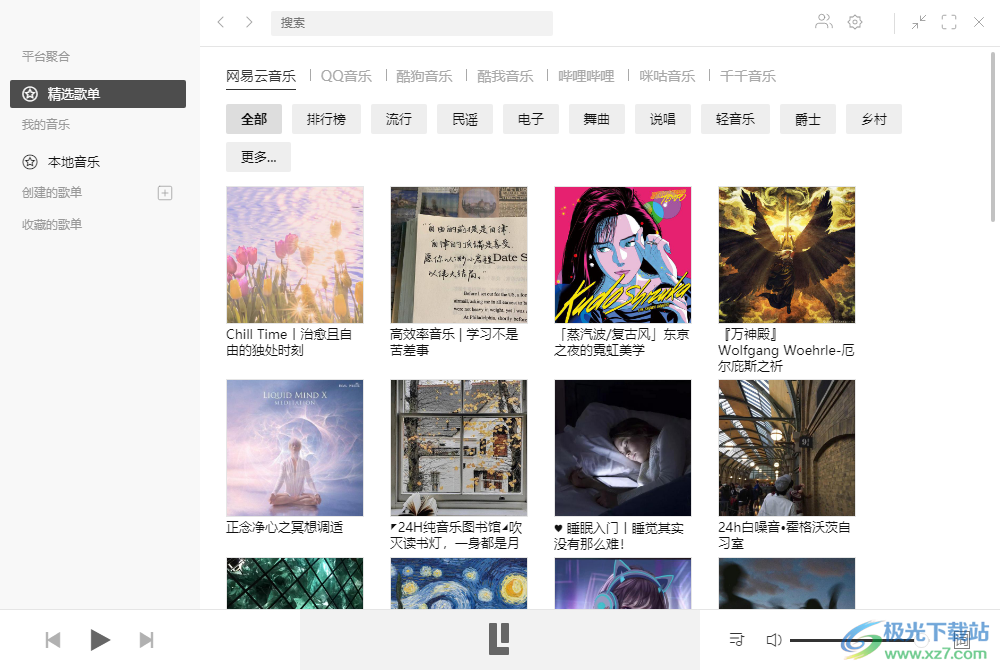Enter fullscreen with the expand icon

[949, 22]
